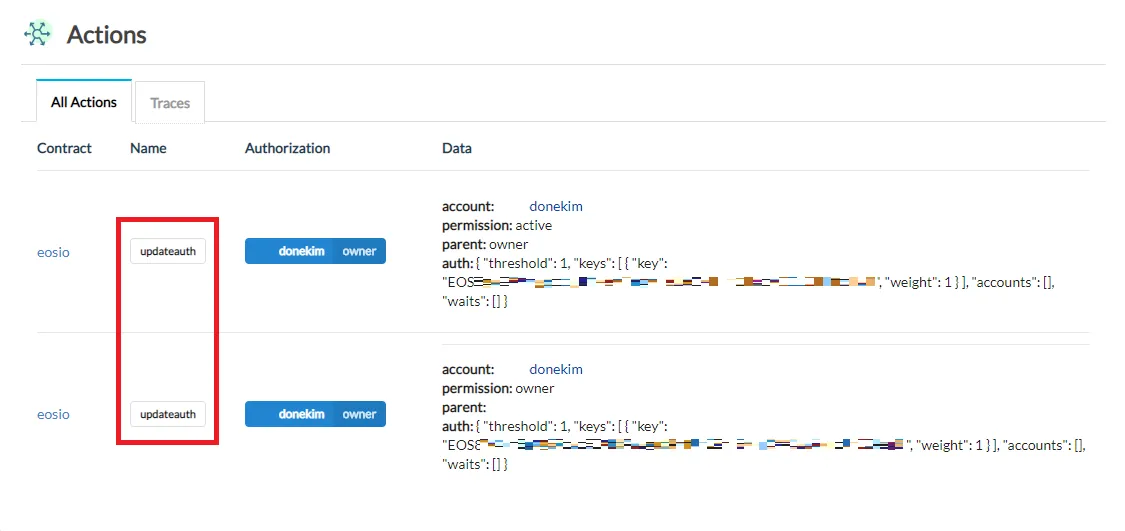Viewport: 1125px width, 531px height.
Task: Click owner segment of owner-permission row's authorization badge
Action: 359,414
